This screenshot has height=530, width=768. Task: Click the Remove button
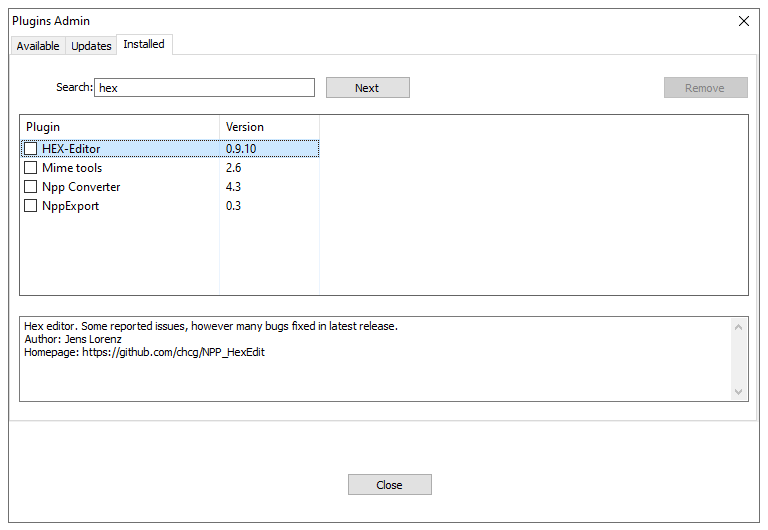click(x=705, y=88)
